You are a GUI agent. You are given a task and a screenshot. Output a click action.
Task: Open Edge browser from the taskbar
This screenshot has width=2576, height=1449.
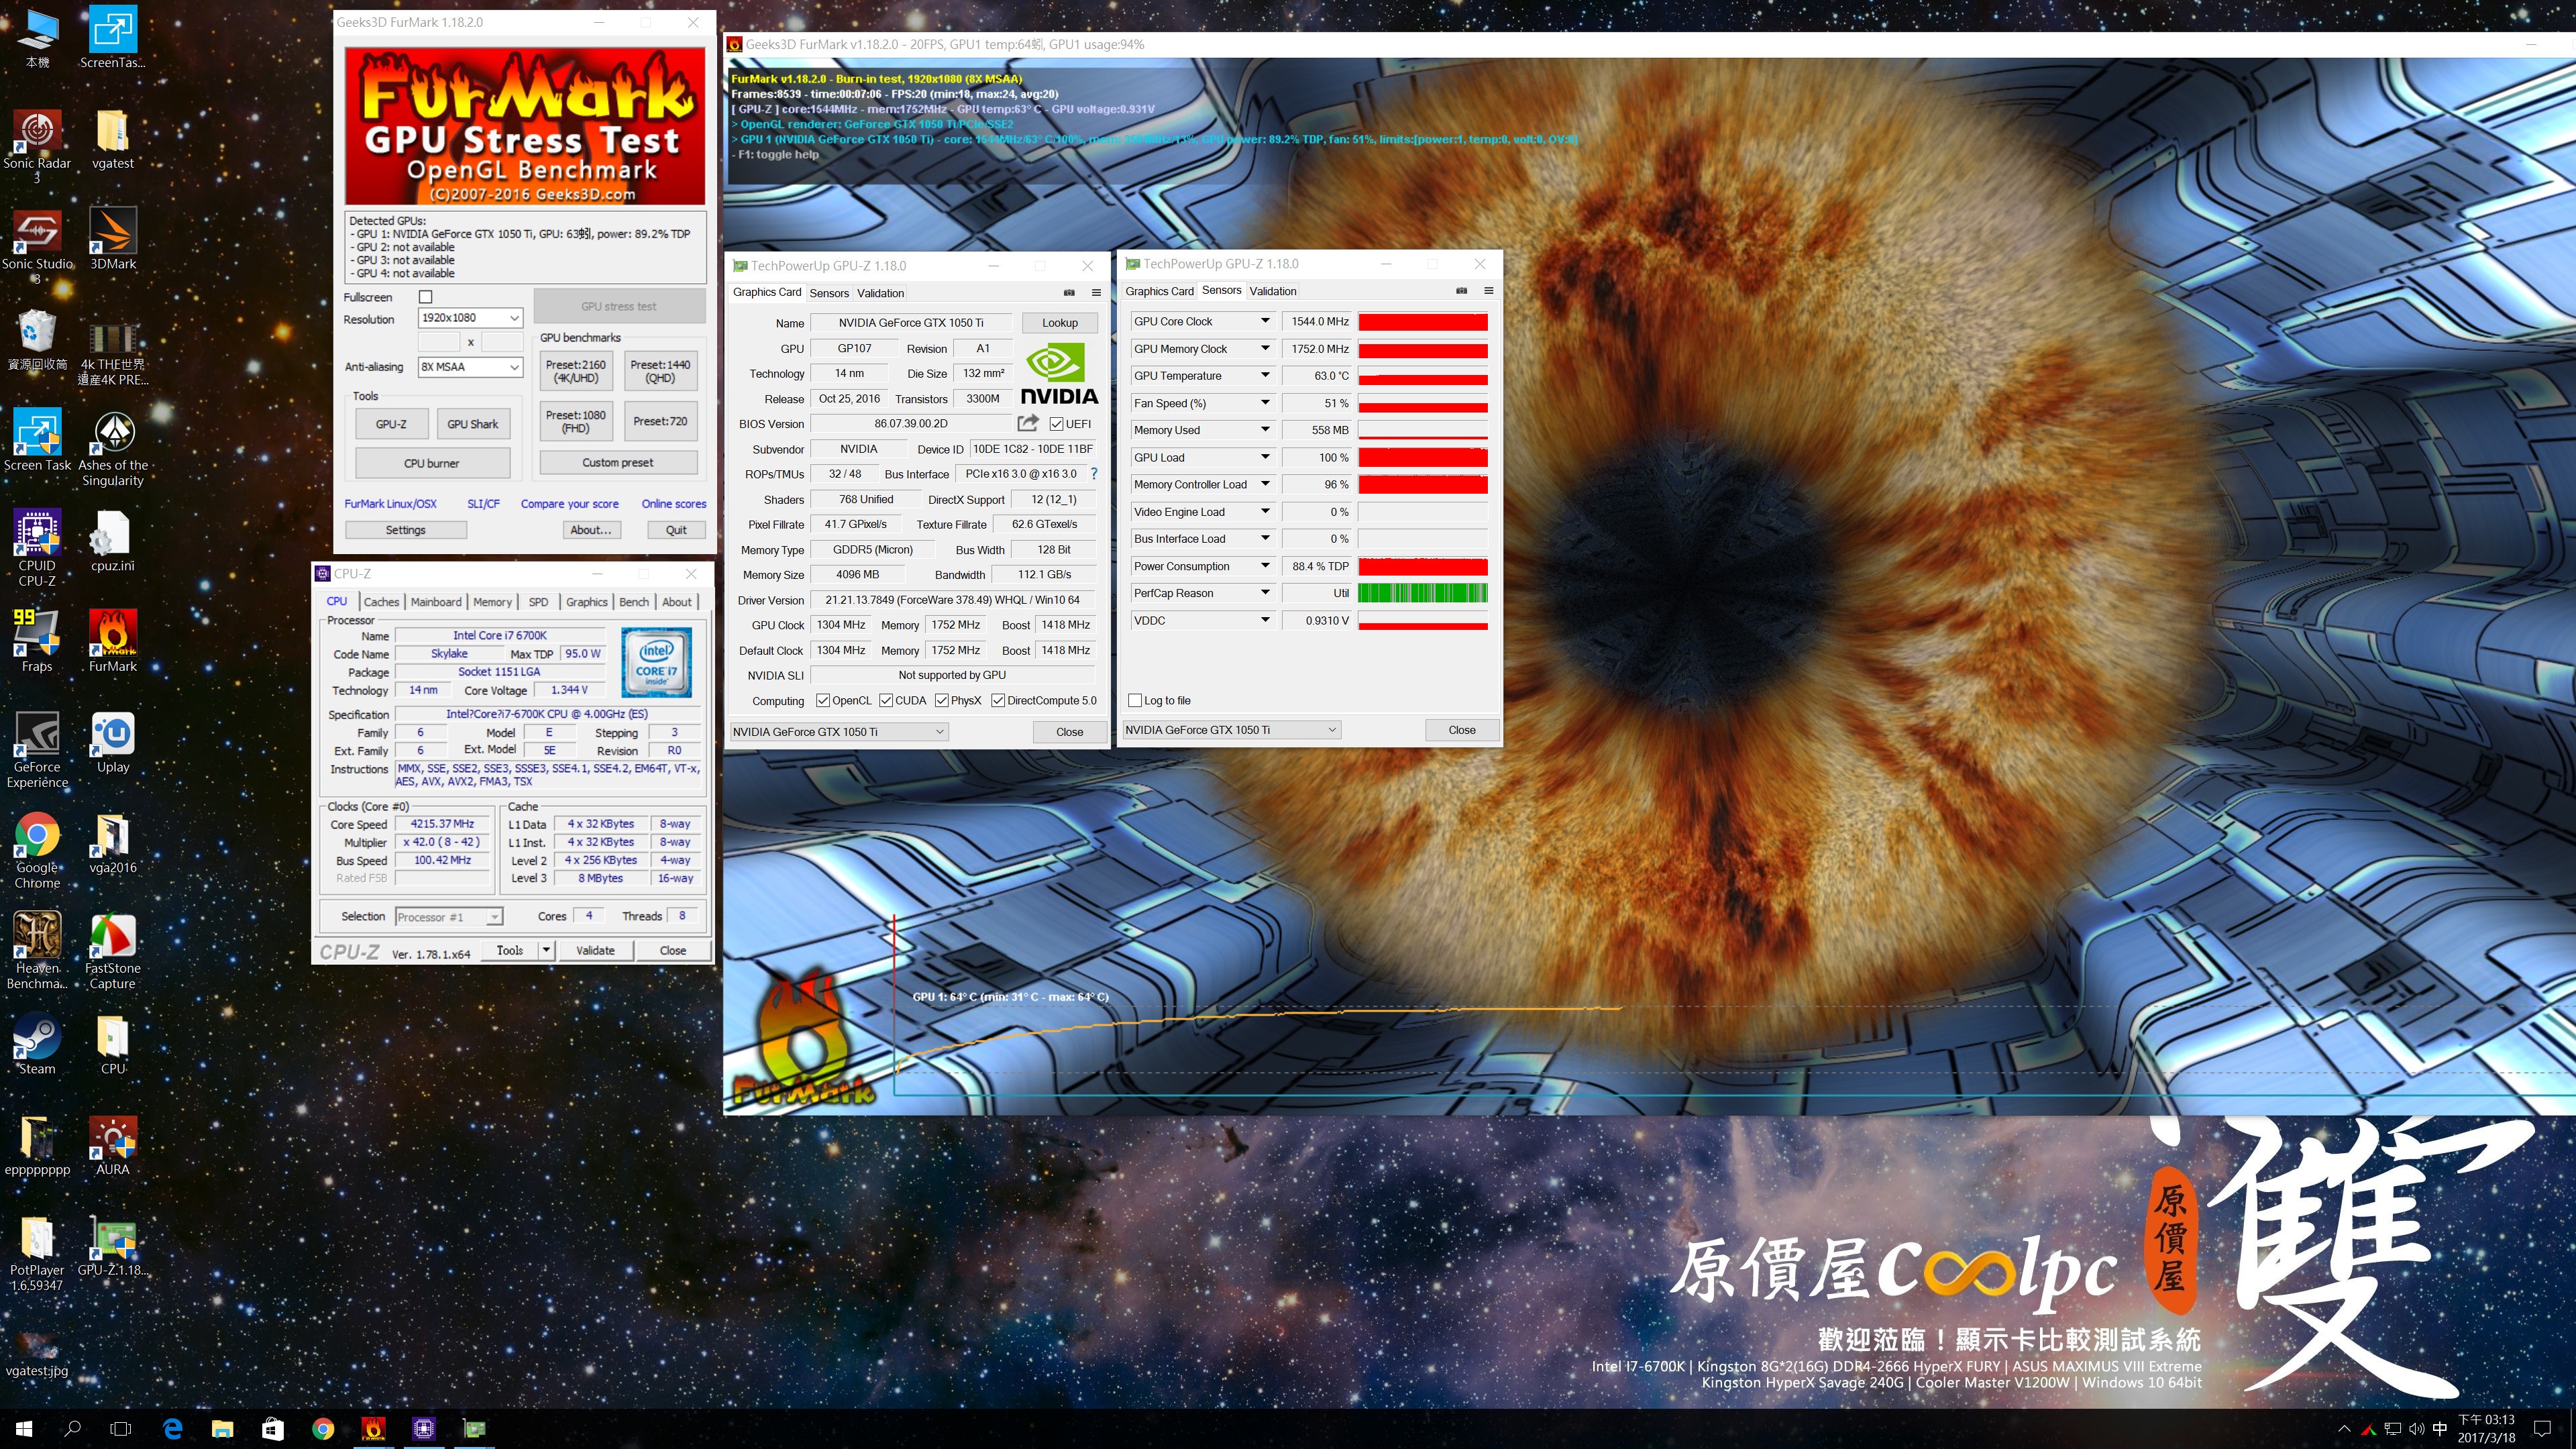point(172,1429)
